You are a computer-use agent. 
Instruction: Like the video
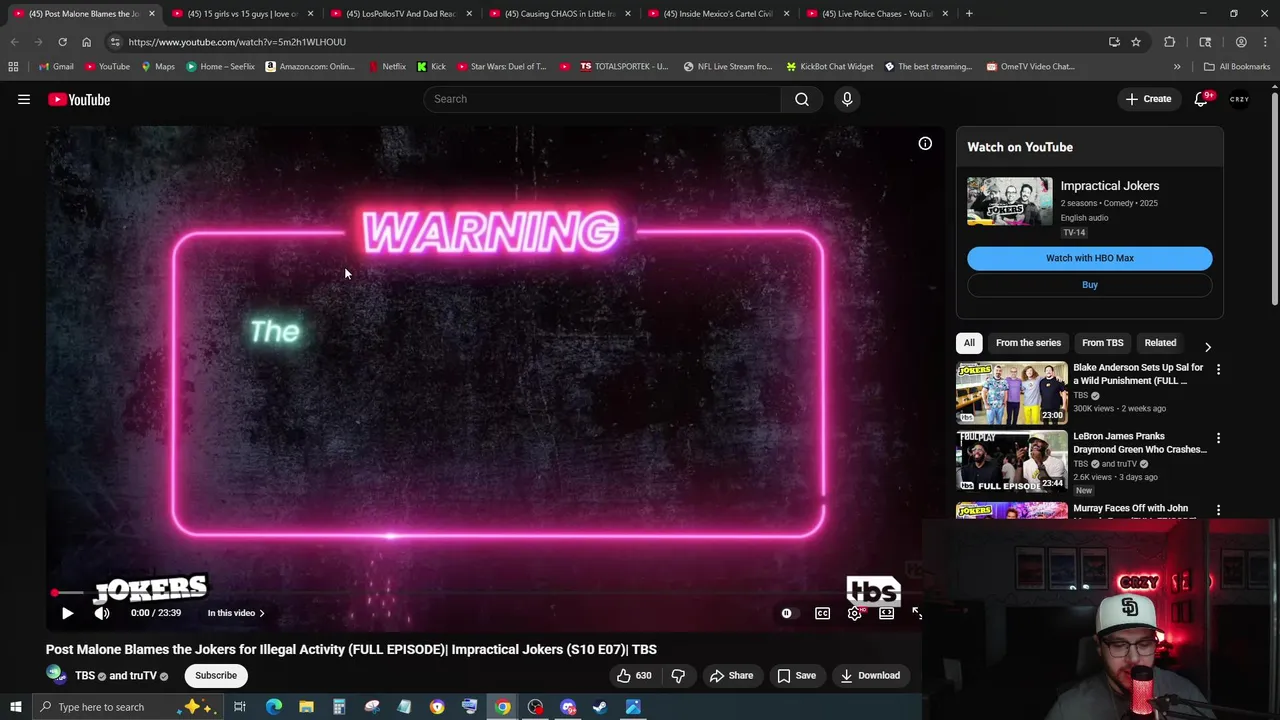coord(634,675)
